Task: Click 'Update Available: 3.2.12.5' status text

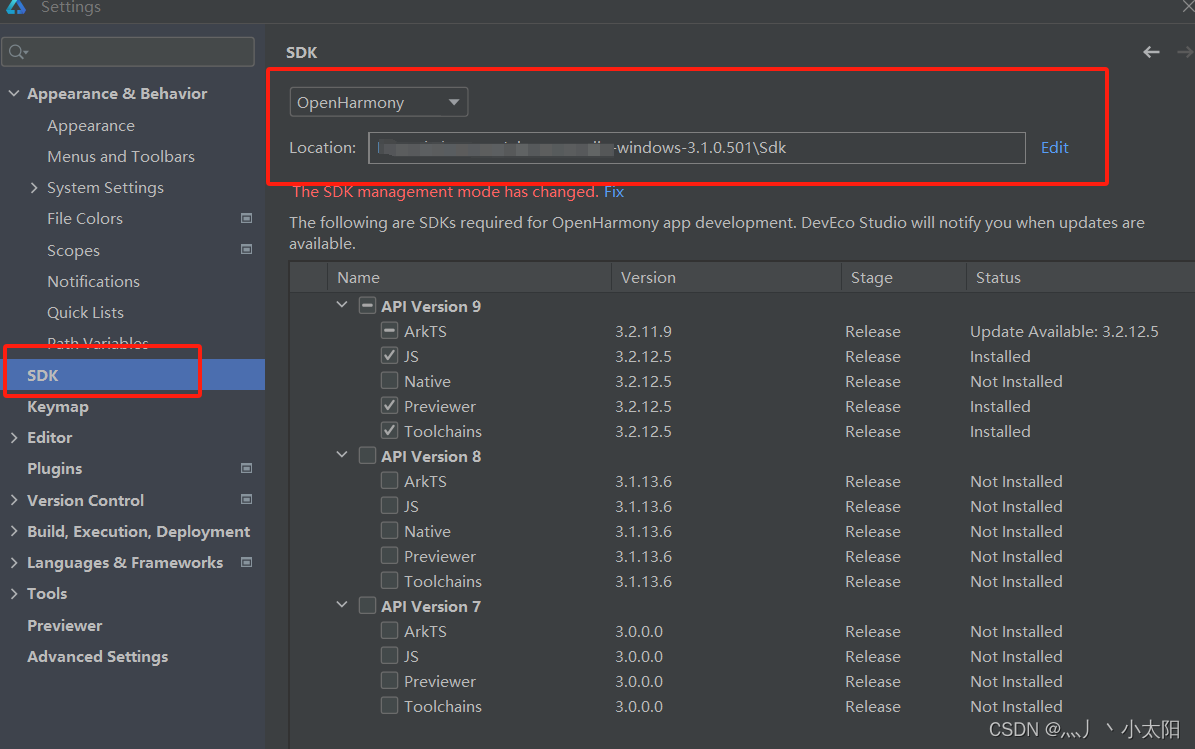Action: [x=1064, y=331]
